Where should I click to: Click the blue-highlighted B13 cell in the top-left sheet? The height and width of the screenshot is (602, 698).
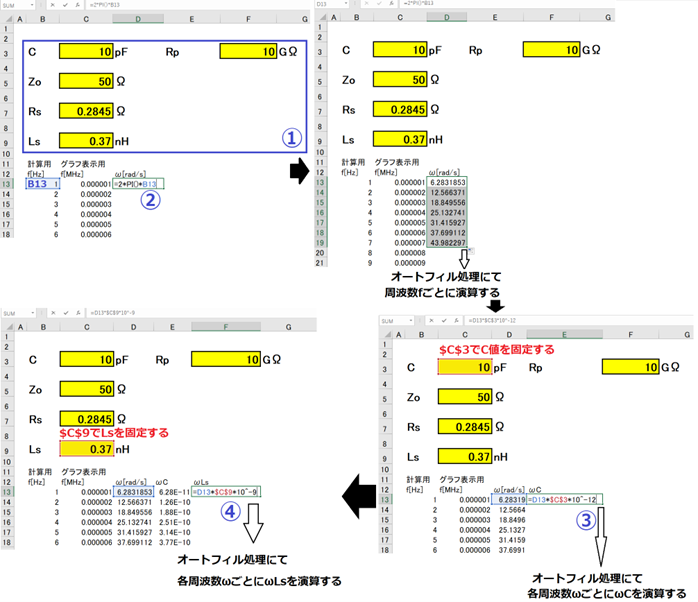[43, 184]
